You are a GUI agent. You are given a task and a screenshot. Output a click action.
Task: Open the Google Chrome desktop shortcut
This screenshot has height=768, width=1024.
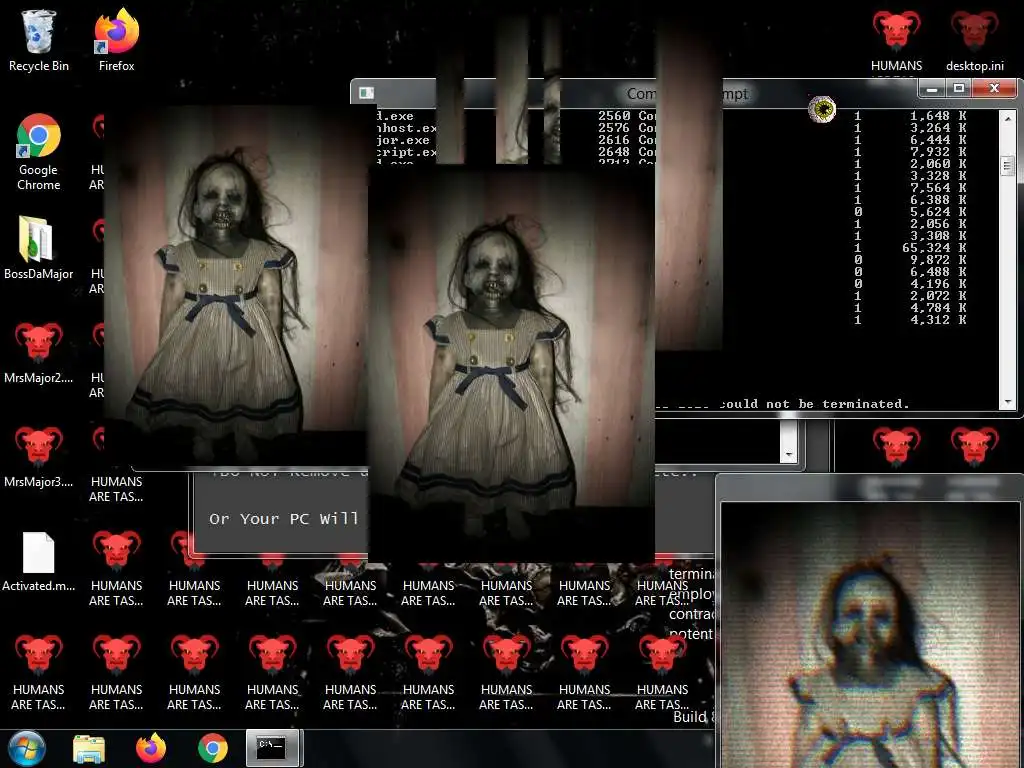point(39,152)
